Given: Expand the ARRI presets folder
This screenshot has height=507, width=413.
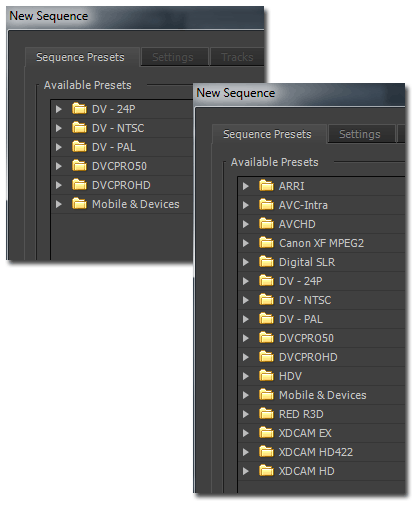Looking at the screenshot, I should pos(246,186).
